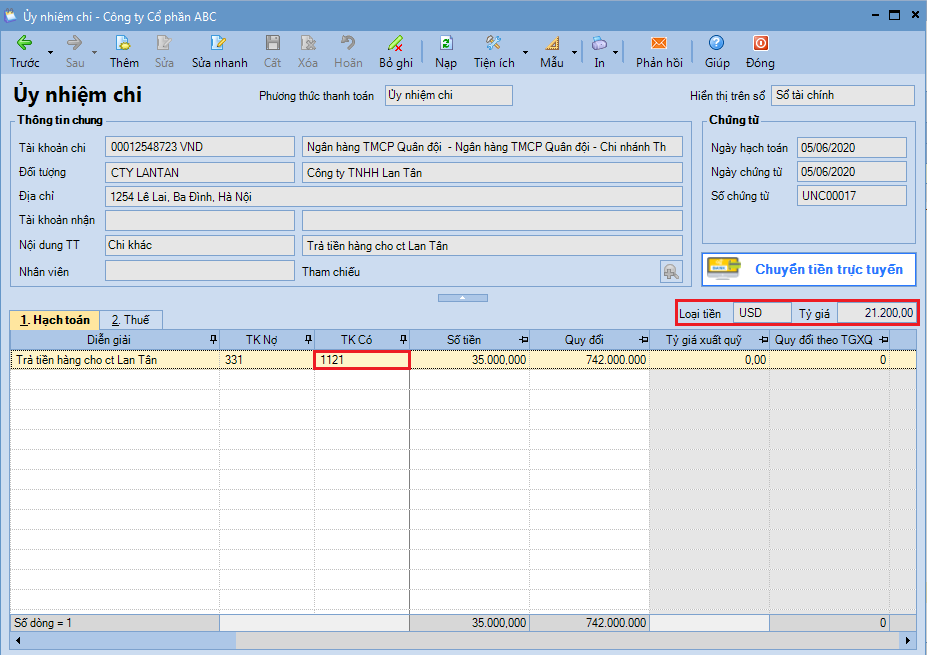Click Ngày chứng từ date field
The width and height of the screenshot is (927, 655).
coord(851,172)
